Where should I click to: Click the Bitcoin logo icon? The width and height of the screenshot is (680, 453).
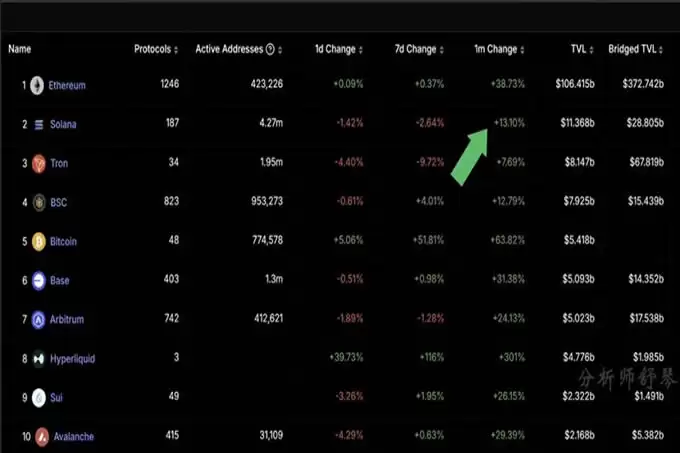[x=37, y=241]
